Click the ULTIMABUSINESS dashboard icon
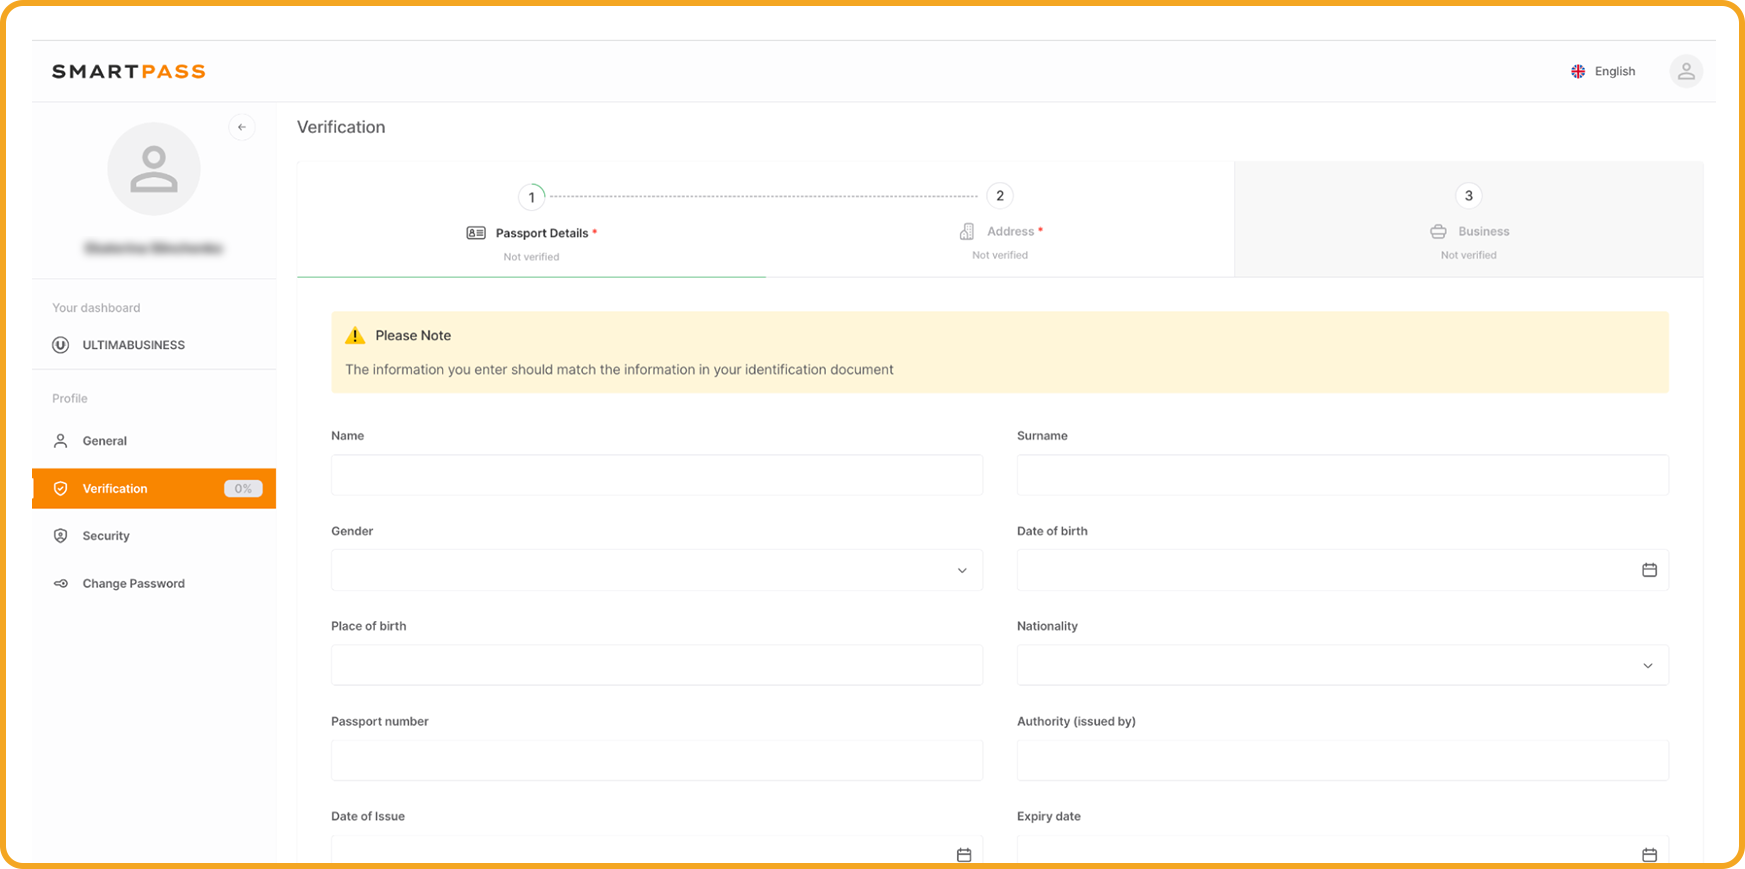The height and width of the screenshot is (869, 1745). 61,345
